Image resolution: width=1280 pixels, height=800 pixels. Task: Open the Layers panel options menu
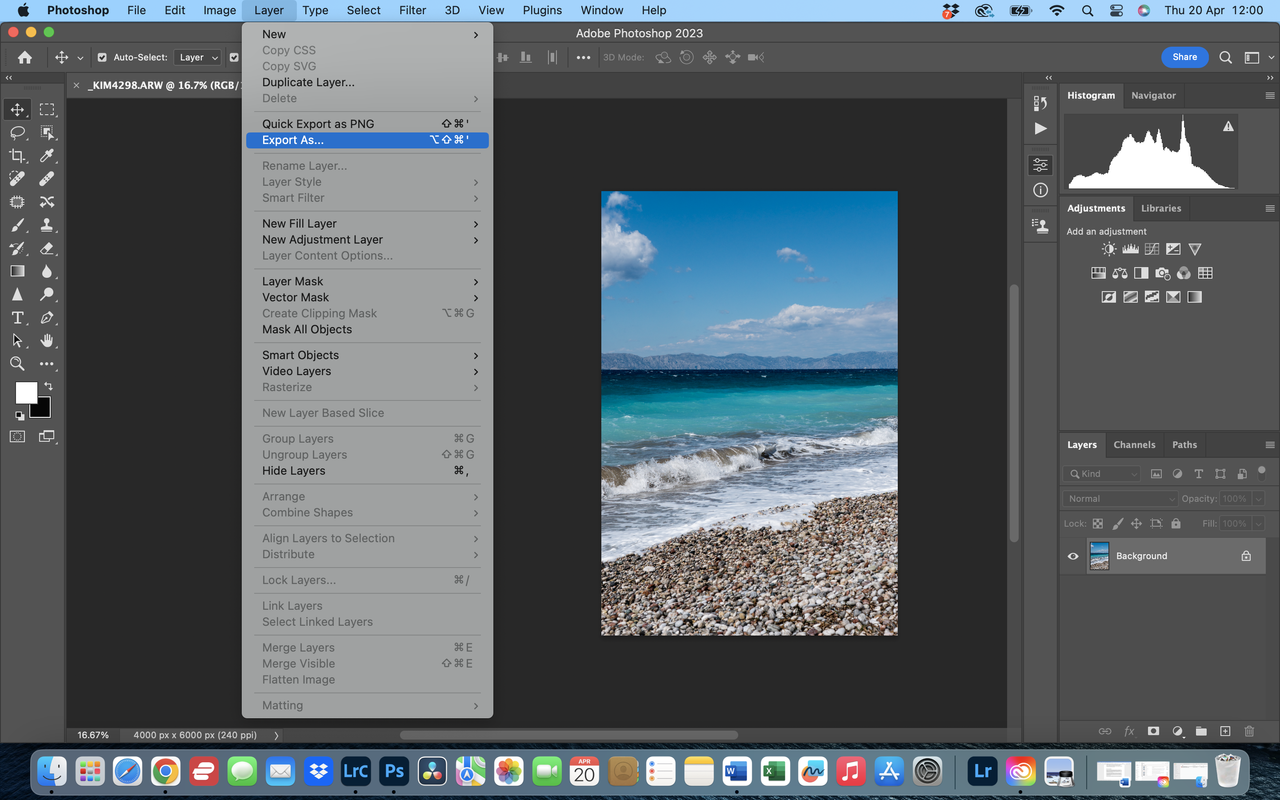point(1270,445)
